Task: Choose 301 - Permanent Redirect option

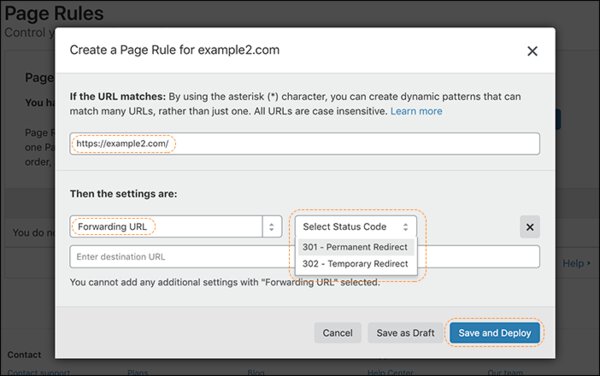Action: [355, 247]
